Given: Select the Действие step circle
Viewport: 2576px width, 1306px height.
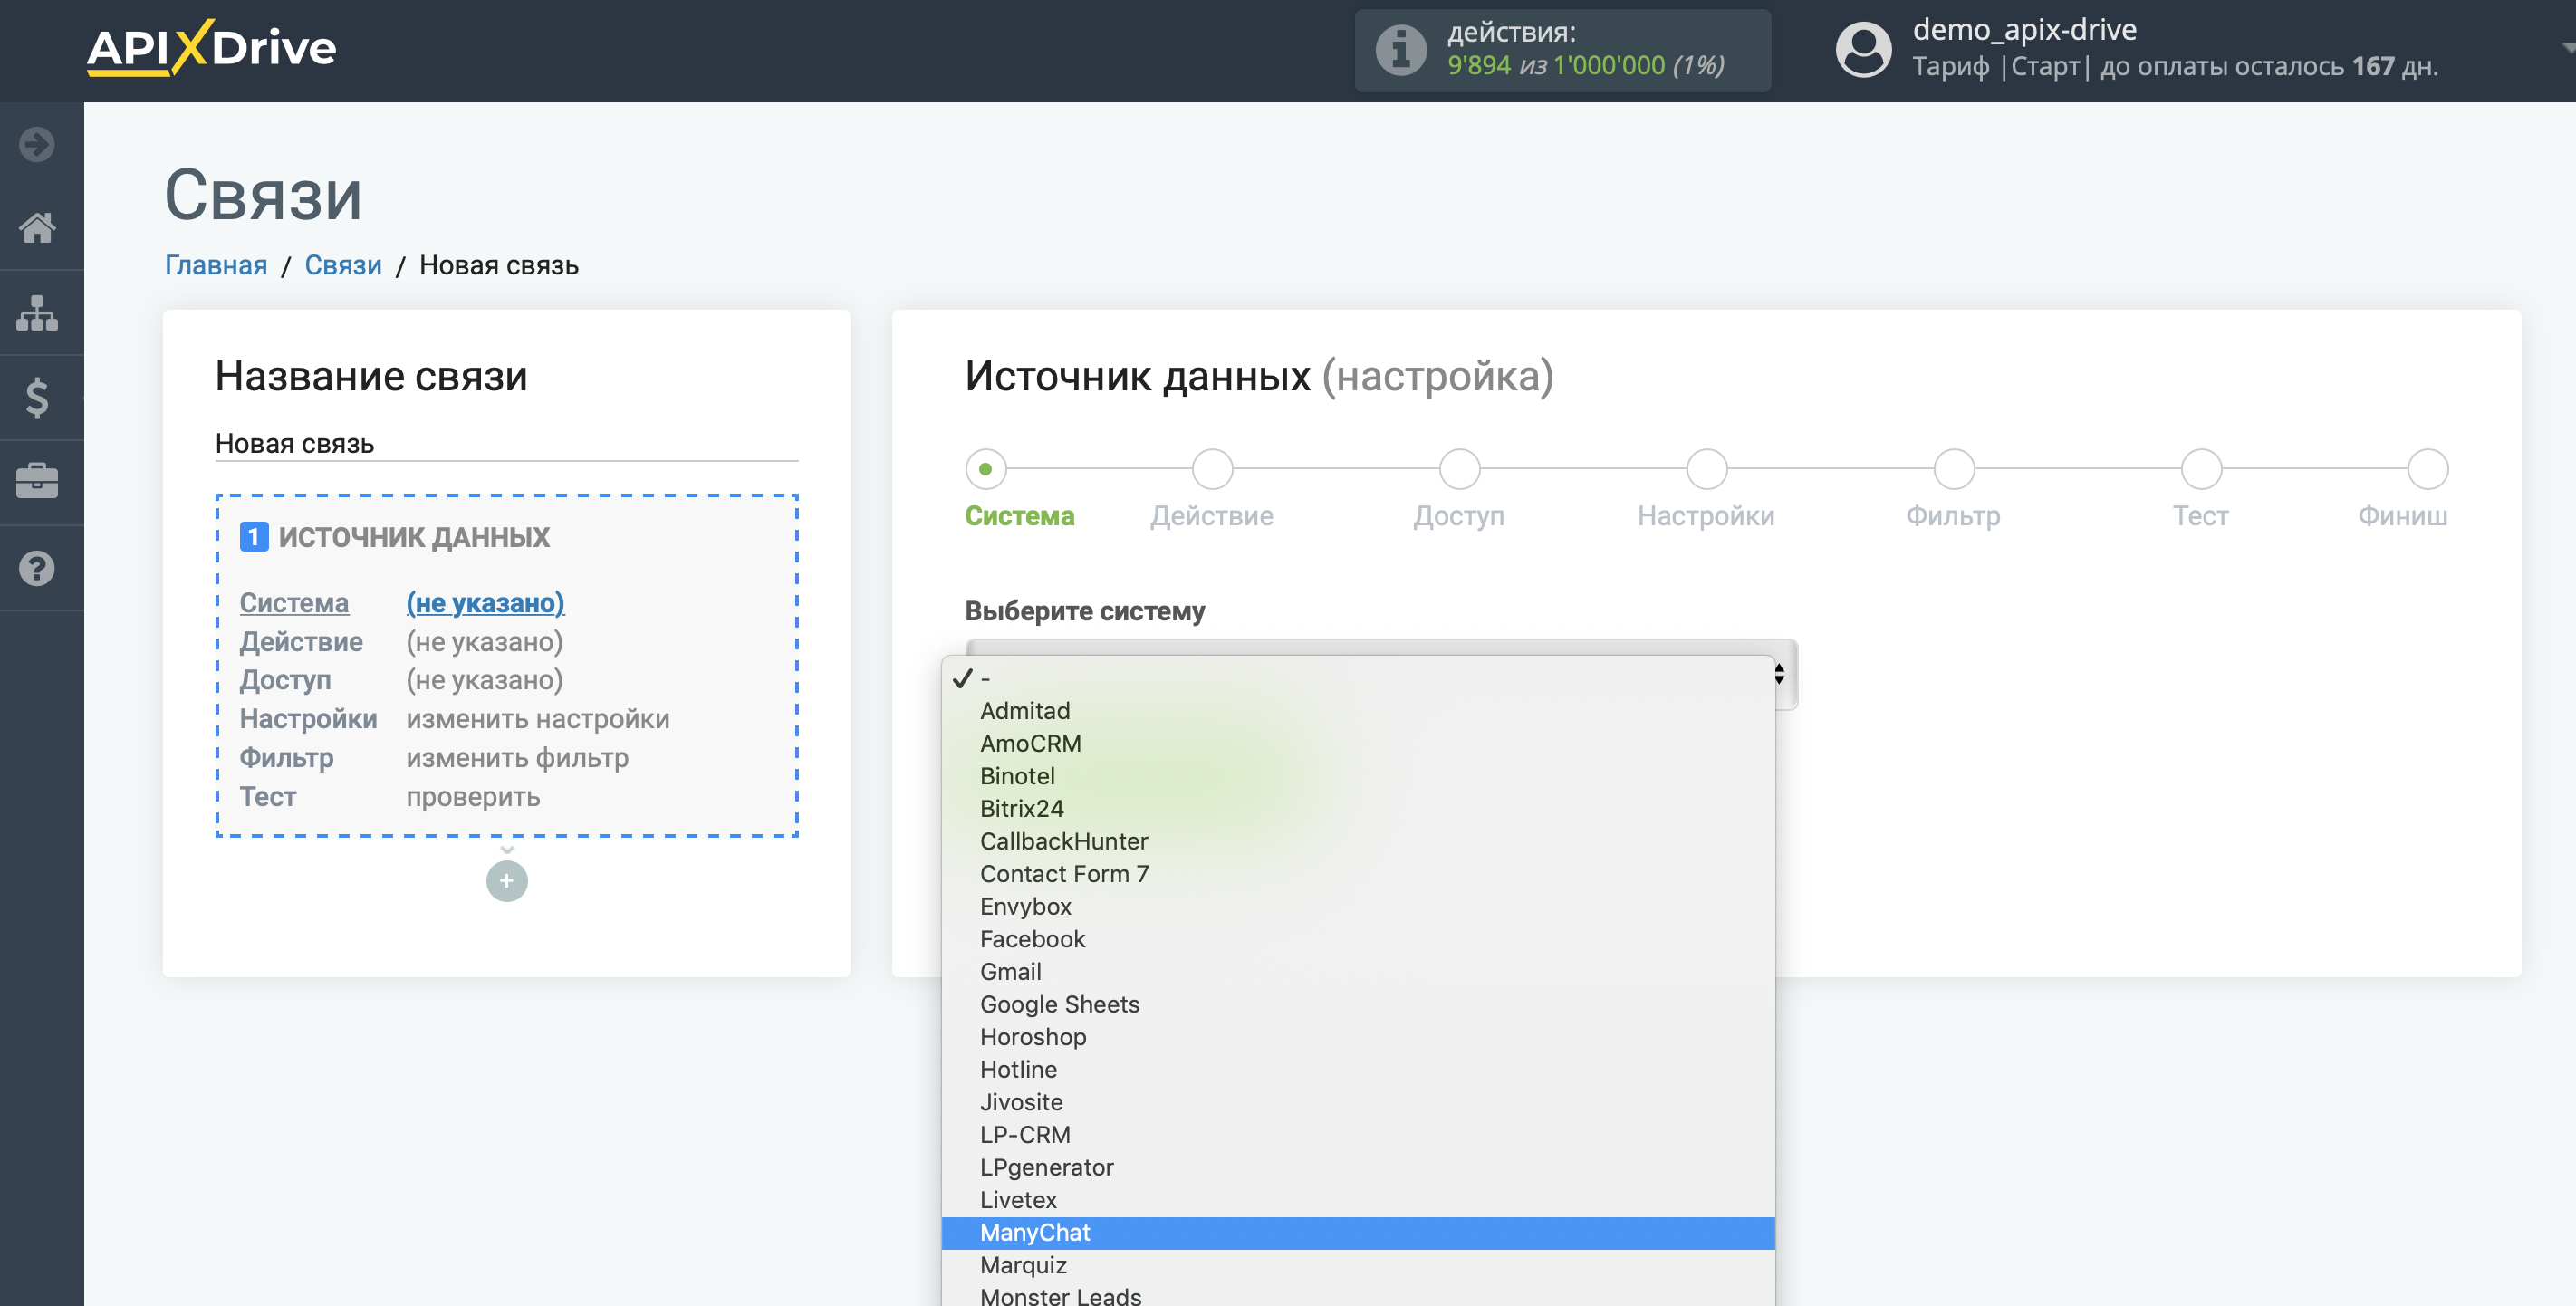Looking at the screenshot, I should [1213, 469].
